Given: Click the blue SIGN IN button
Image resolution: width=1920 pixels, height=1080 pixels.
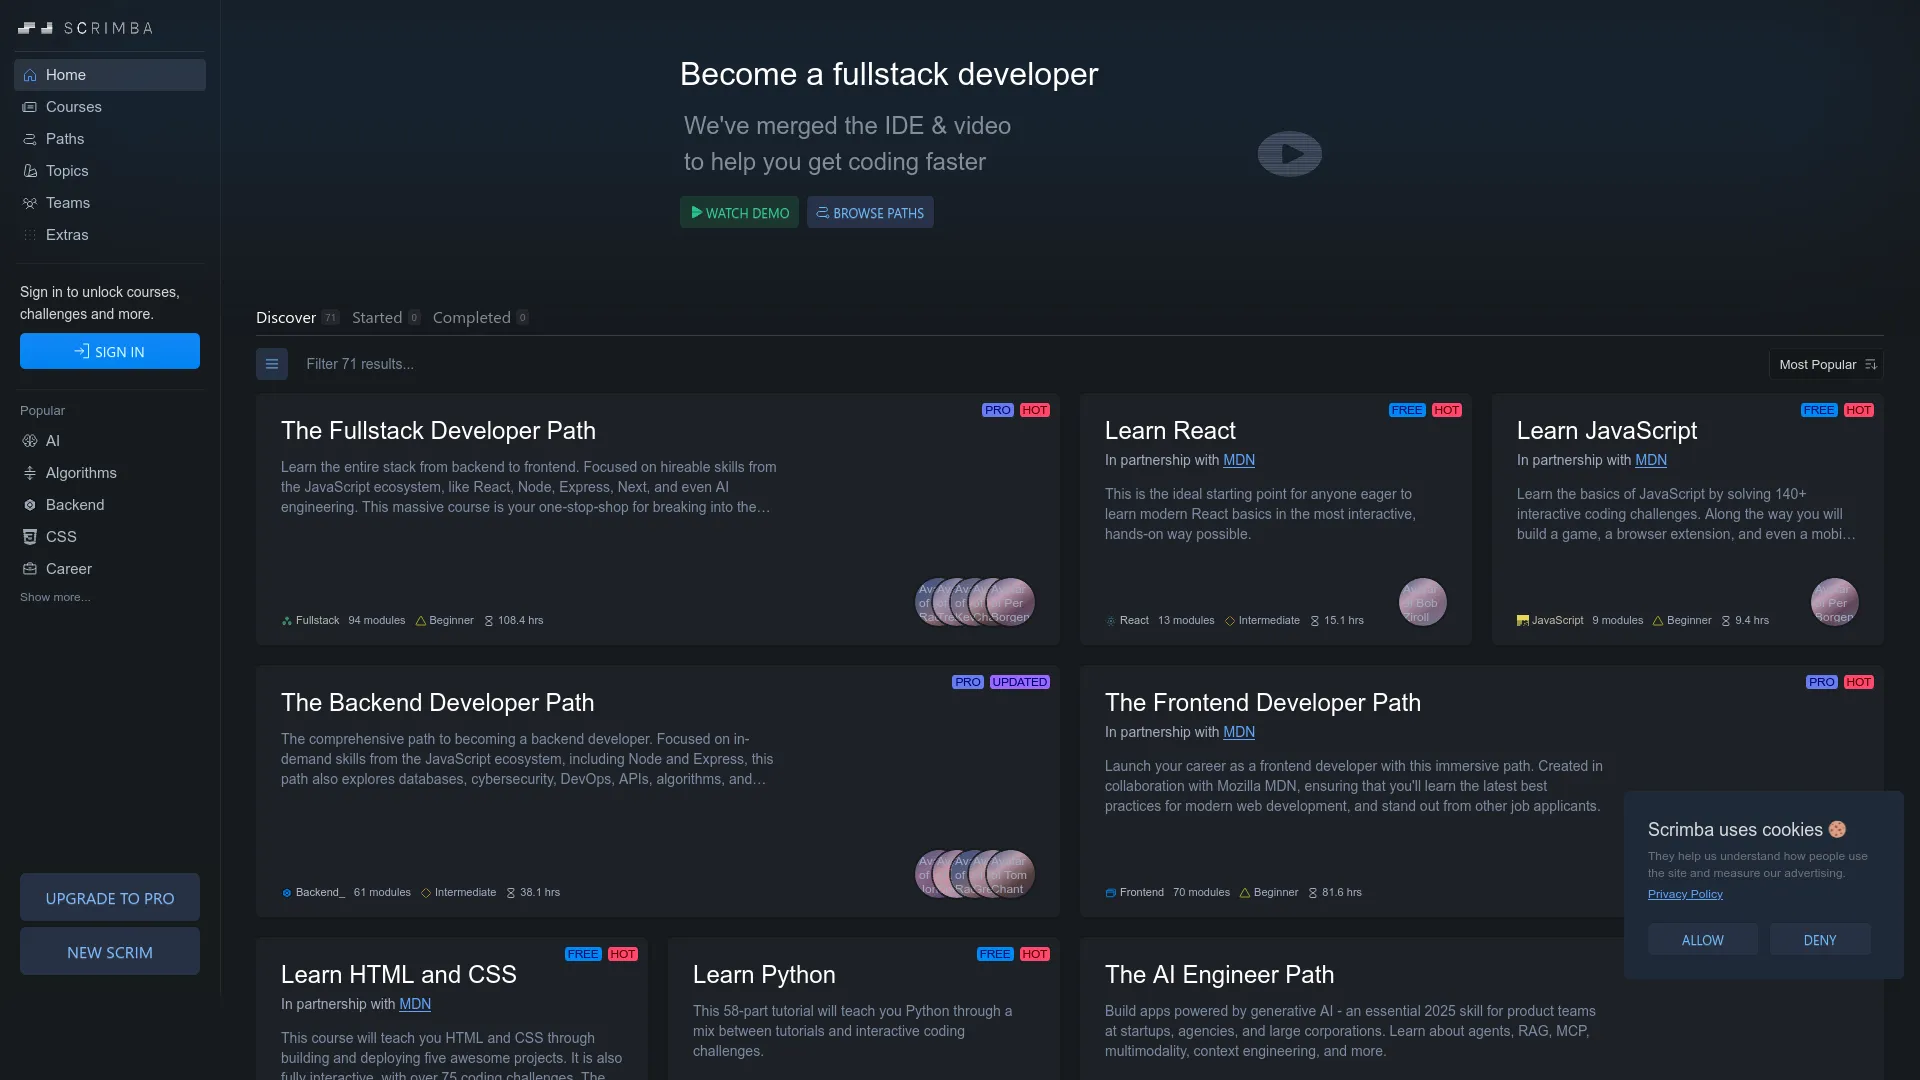Looking at the screenshot, I should 110,351.
